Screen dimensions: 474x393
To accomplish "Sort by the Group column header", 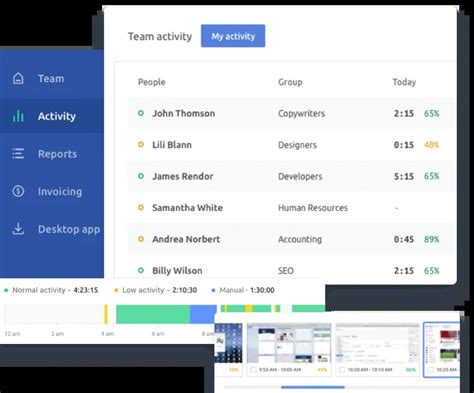I will coord(290,82).
